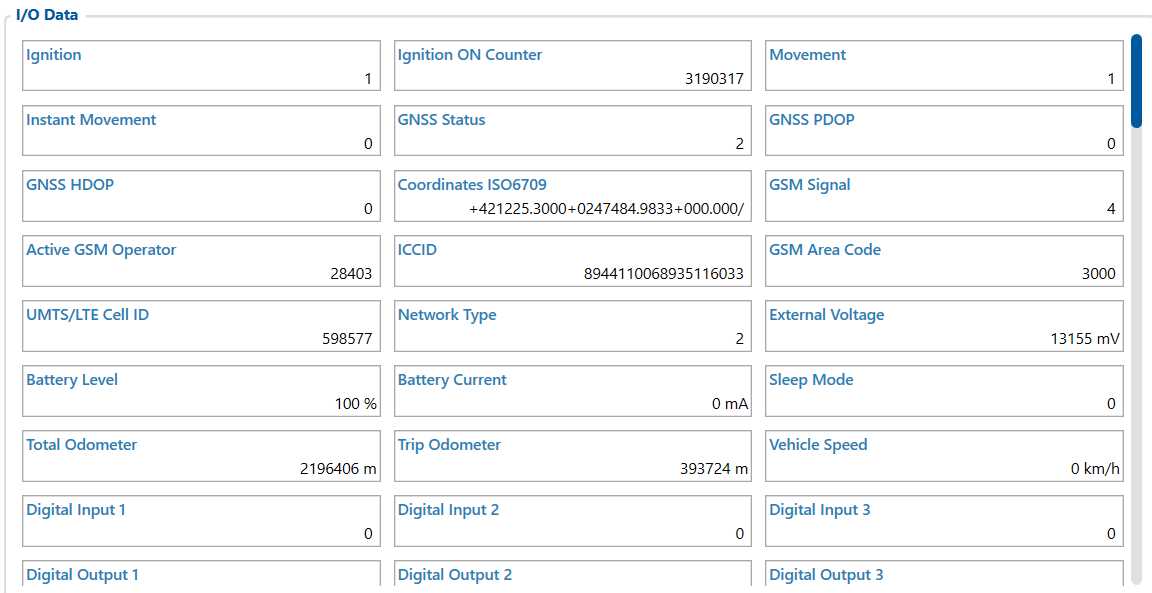Click the Total Odometer field

(x=201, y=456)
